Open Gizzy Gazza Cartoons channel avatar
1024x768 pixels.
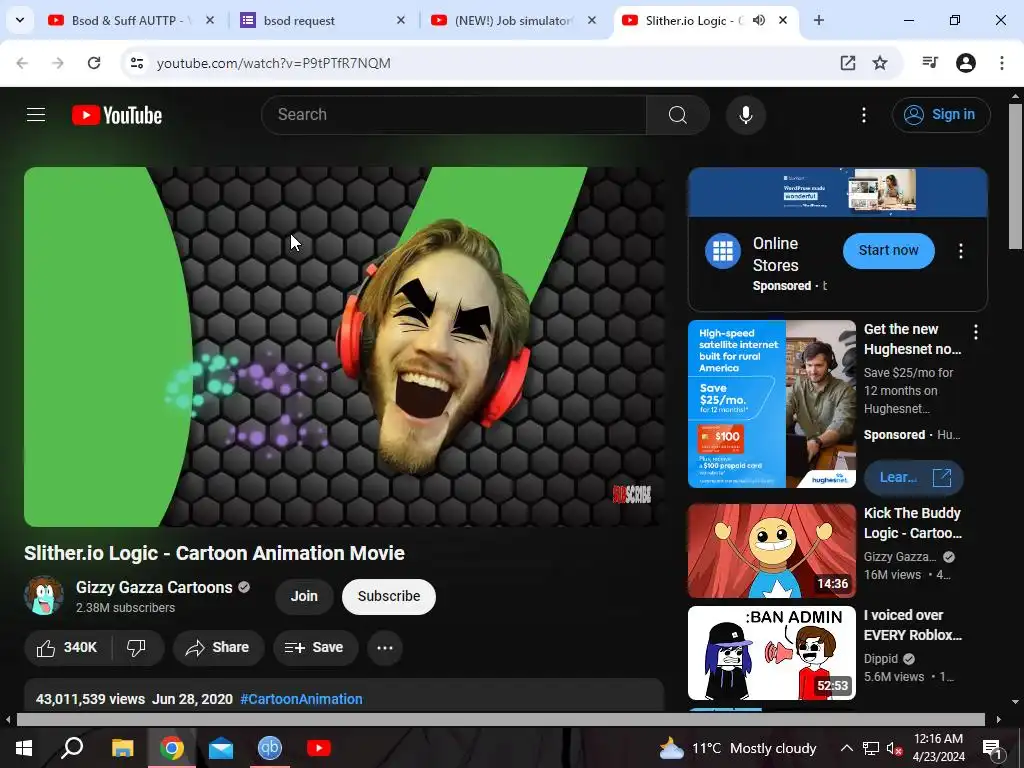click(x=44, y=596)
